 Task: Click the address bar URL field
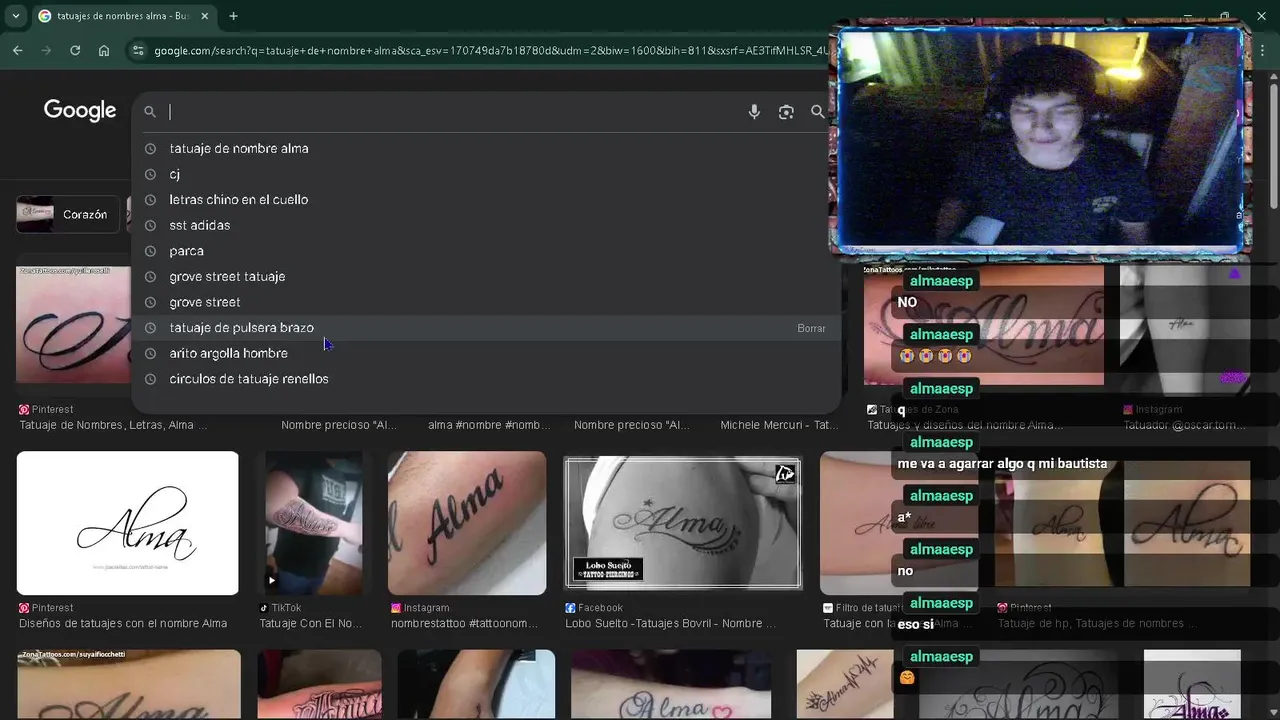(490, 50)
